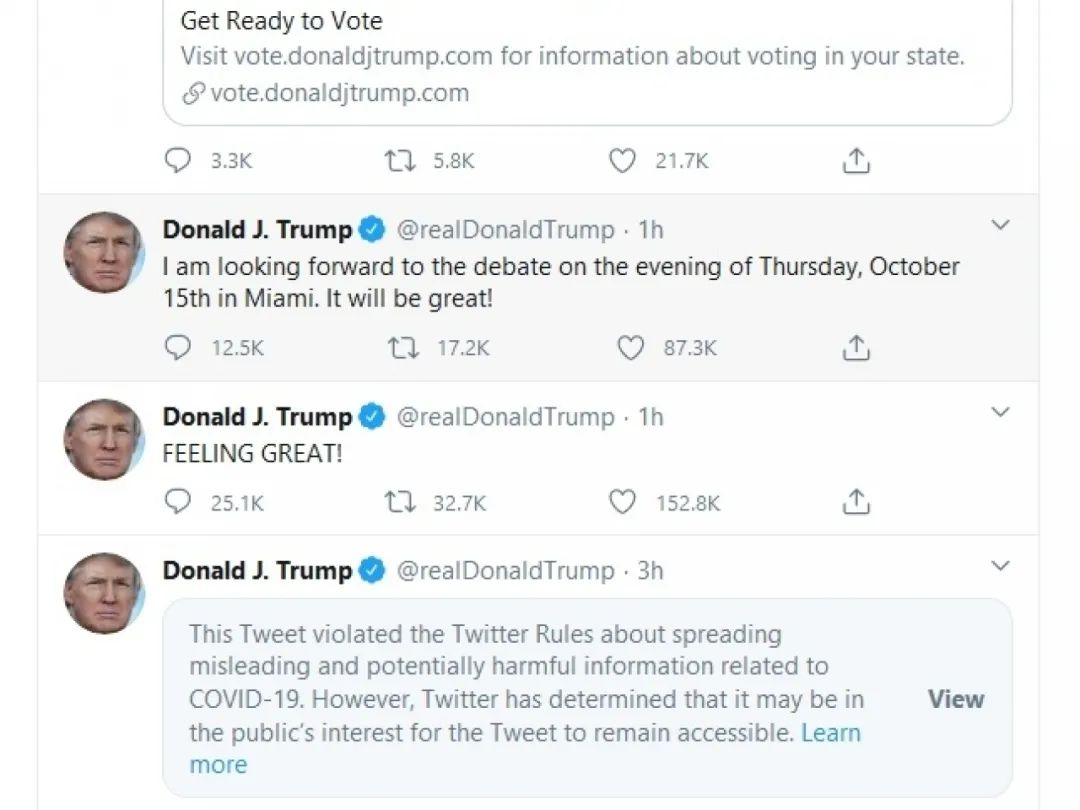
Task: Open options chevron on debate tweet
Action: (x=1000, y=225)
